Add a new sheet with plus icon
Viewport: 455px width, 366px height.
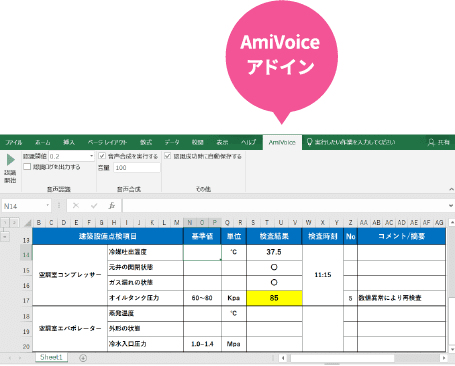(83, 358)
